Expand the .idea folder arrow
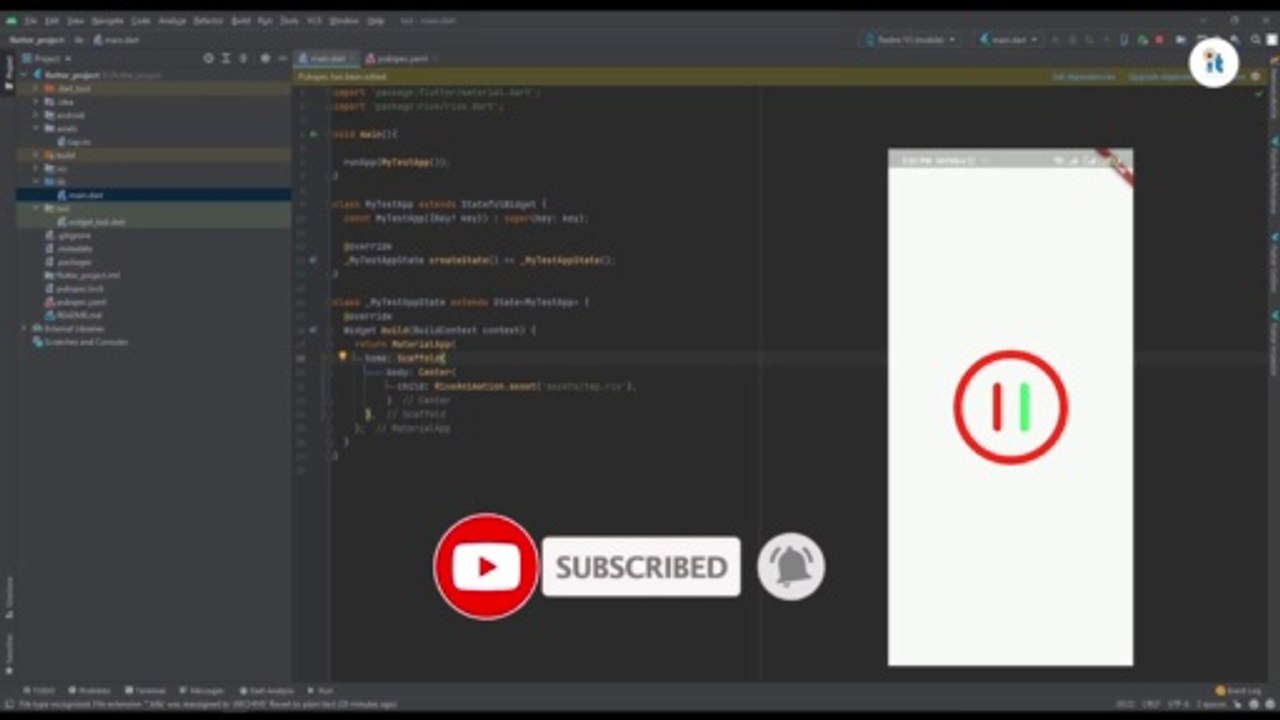Screen dimensions: 1280x720 [36, 101]
